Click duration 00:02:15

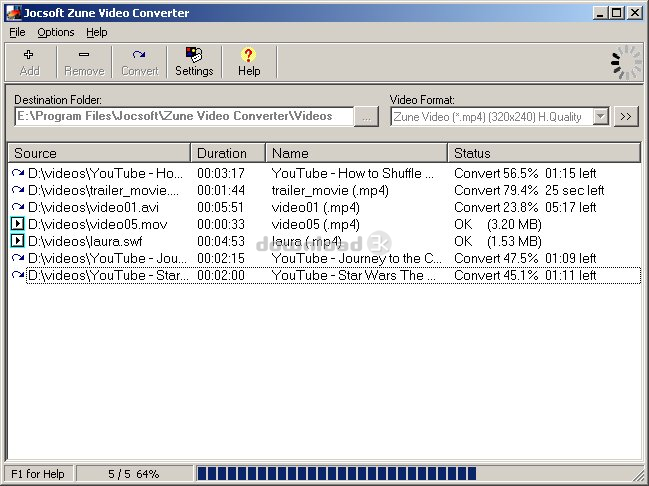click(x=221, y=258)
